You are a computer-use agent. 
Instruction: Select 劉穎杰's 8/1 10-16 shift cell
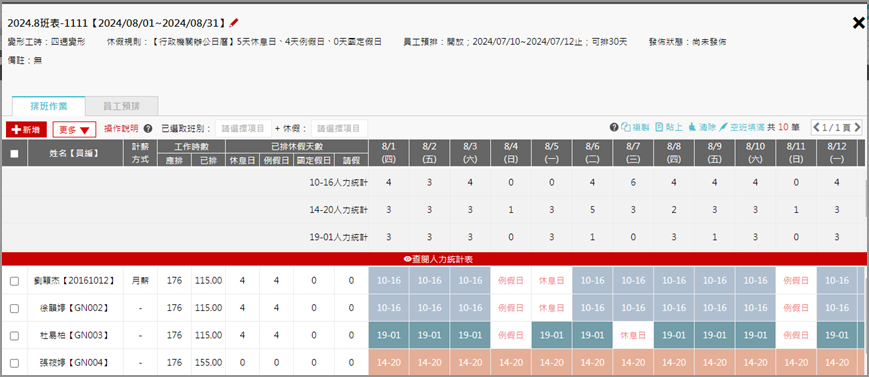(x=389, y=281)
